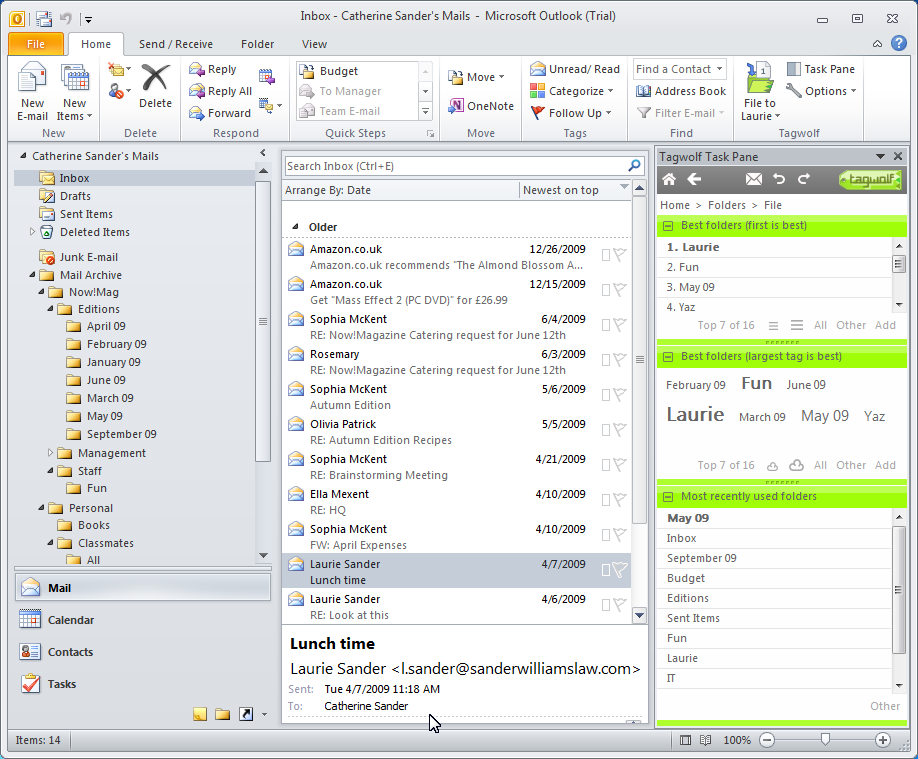Switch to the Folder tab
Viewport: 918px width, 759px height.
(x=257, y=44)
